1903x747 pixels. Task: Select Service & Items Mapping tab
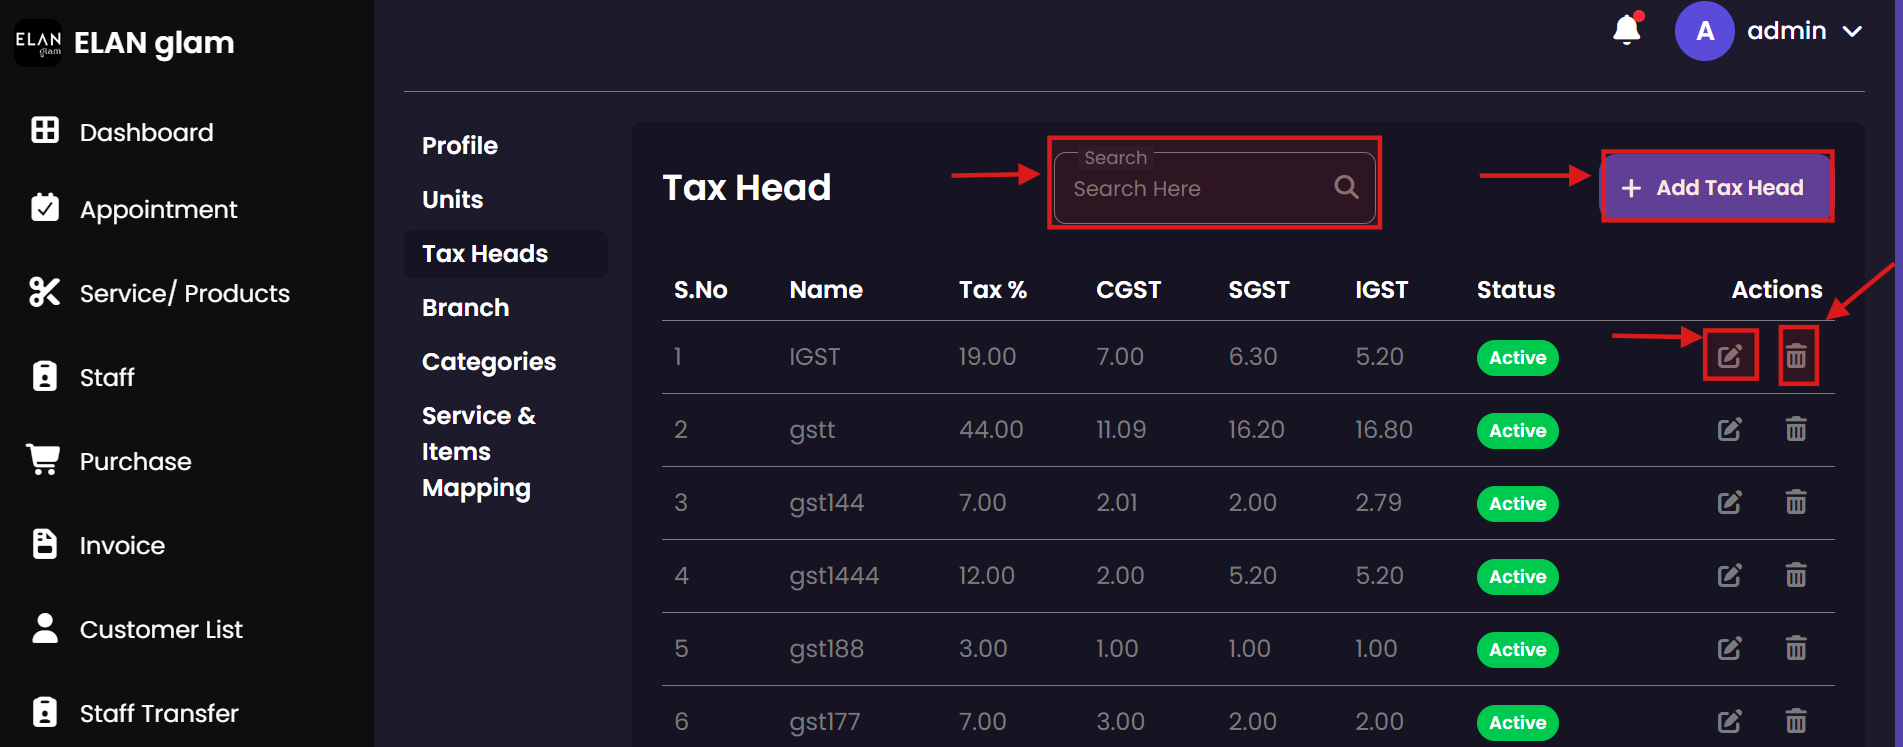coord(477,451)
